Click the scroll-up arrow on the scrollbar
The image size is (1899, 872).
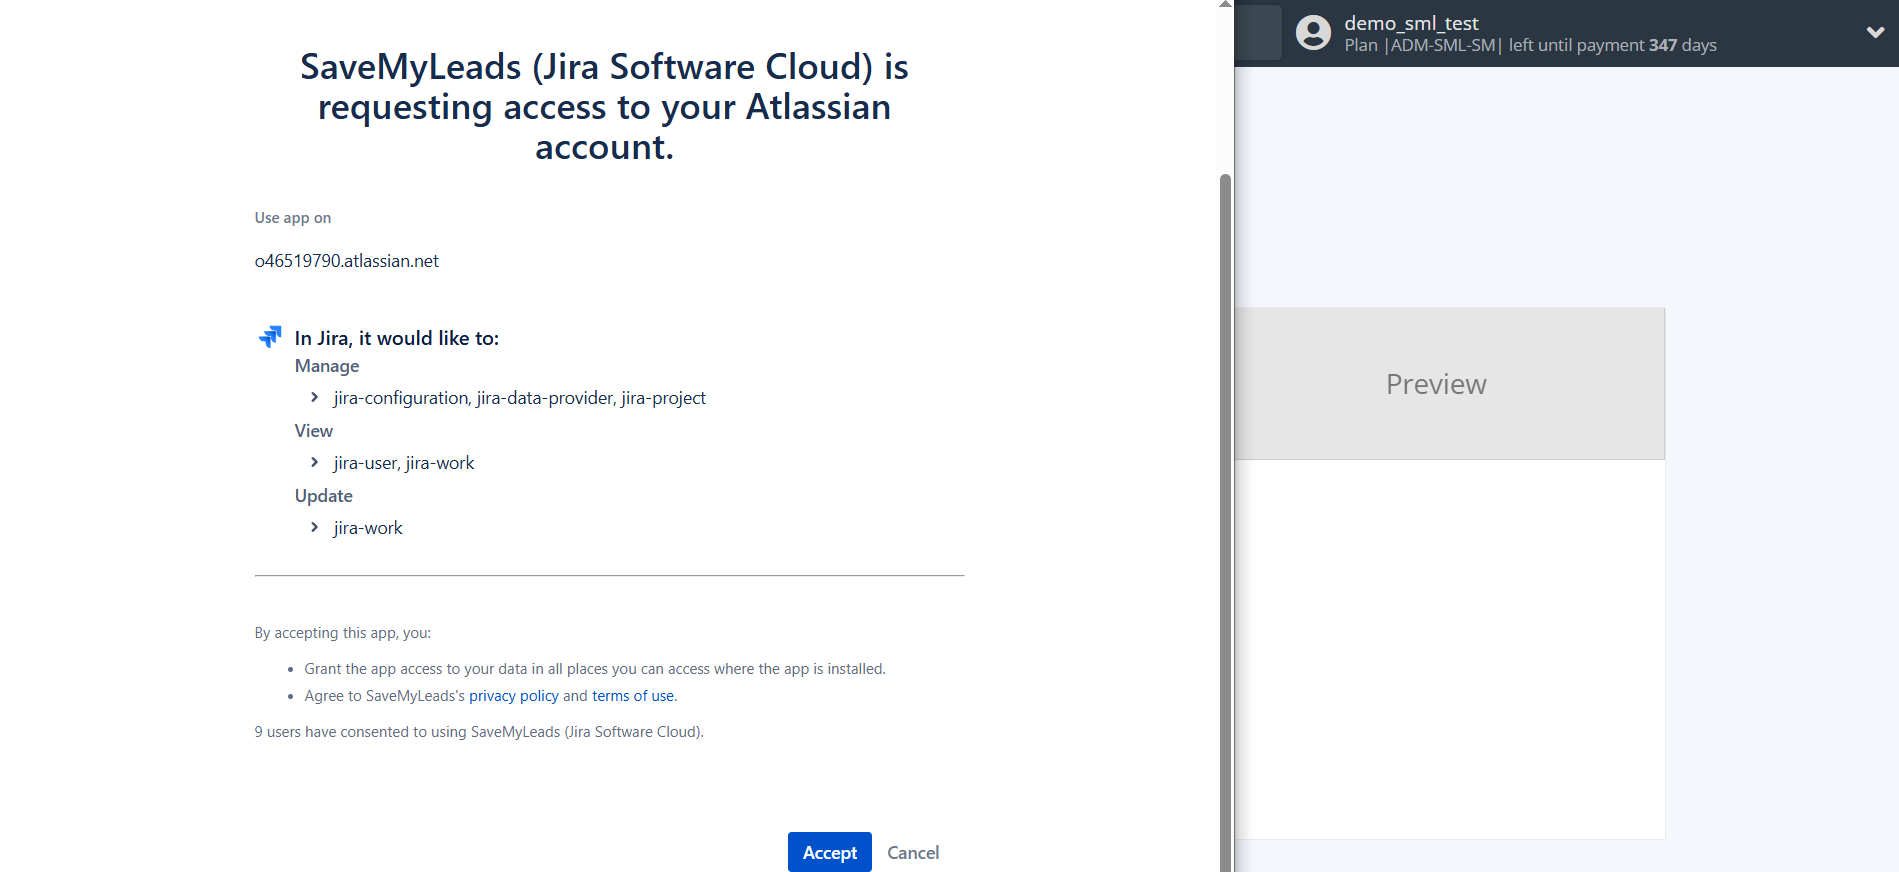[x=1225, y=5]
